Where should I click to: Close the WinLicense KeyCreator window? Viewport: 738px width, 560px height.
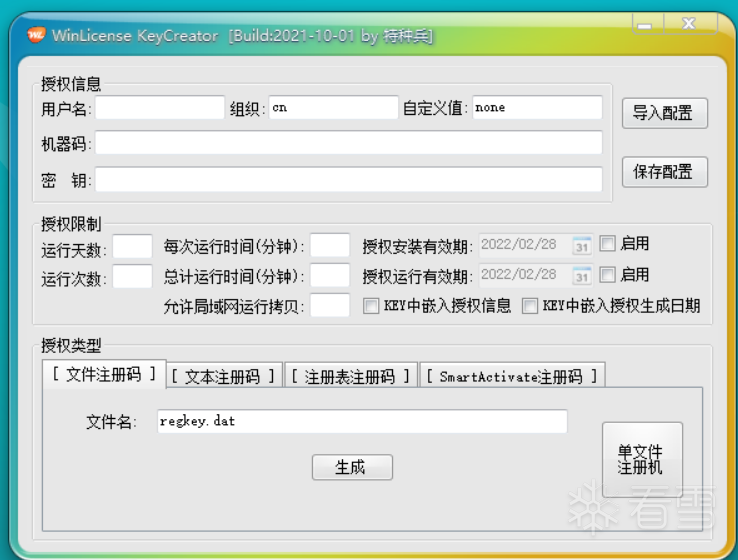click(690, 24)
